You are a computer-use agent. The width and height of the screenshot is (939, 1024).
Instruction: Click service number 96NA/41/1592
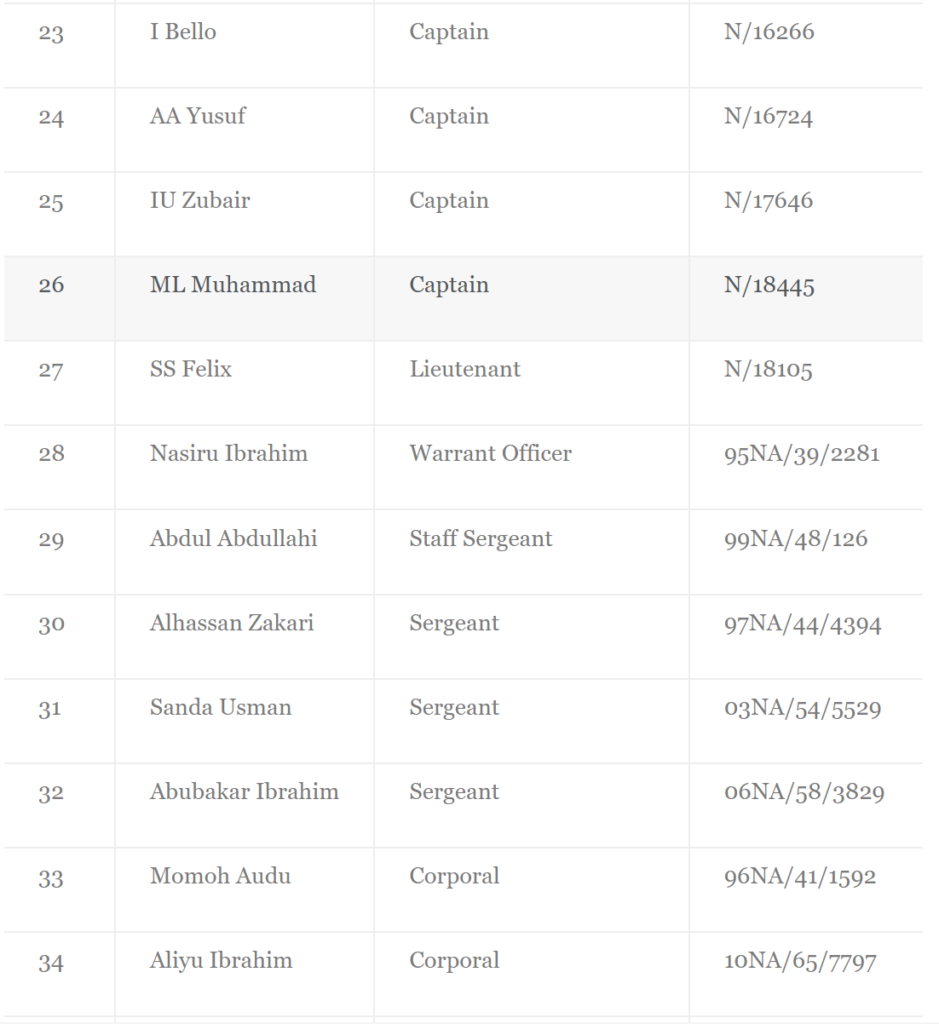point(800,876)
